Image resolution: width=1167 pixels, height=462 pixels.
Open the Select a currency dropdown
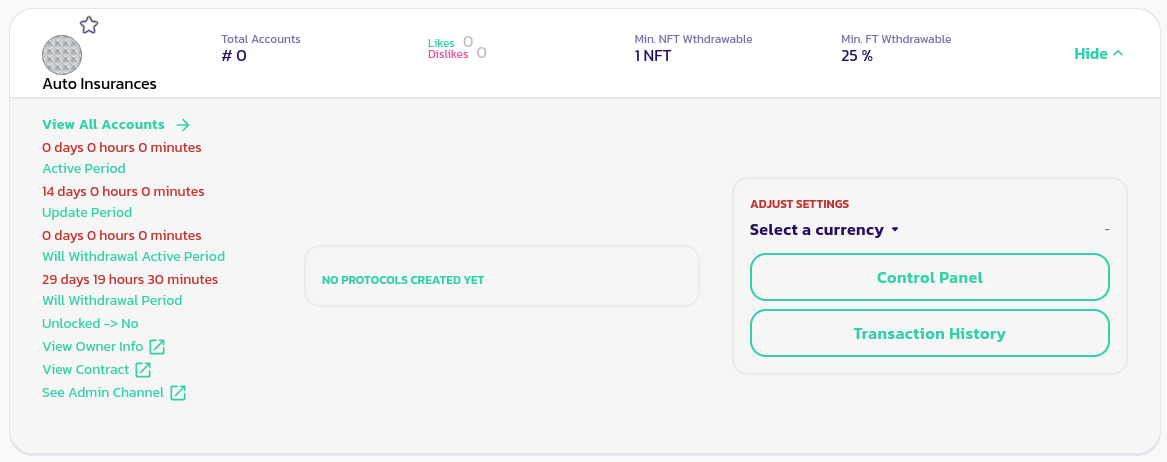pos(816,230)
